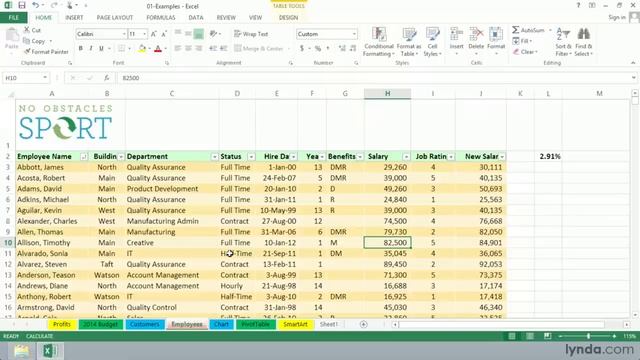Image resolution: width=640 pixels, height=360 pixels.
Task: Open the Department column filter dropdown
Action: pos(214,157)
